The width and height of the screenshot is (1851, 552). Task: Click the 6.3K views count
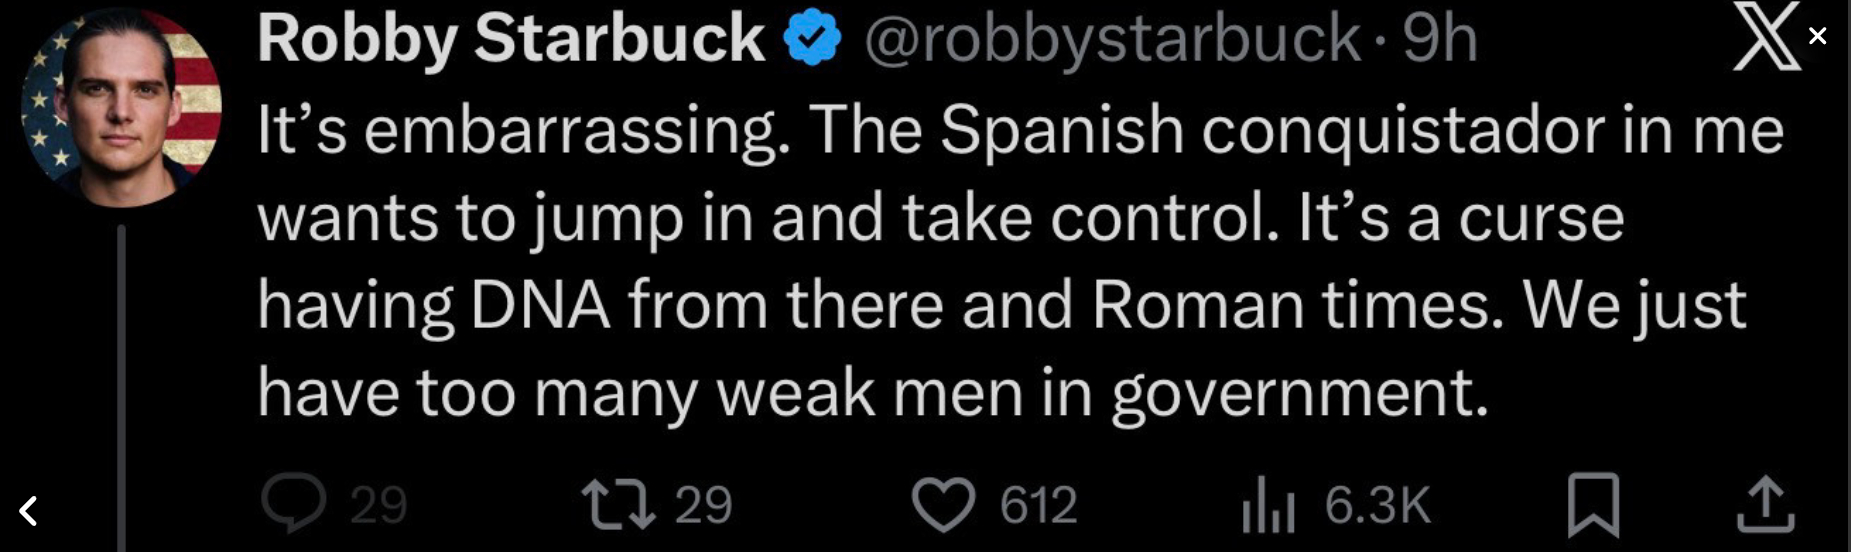point(1377,505)
